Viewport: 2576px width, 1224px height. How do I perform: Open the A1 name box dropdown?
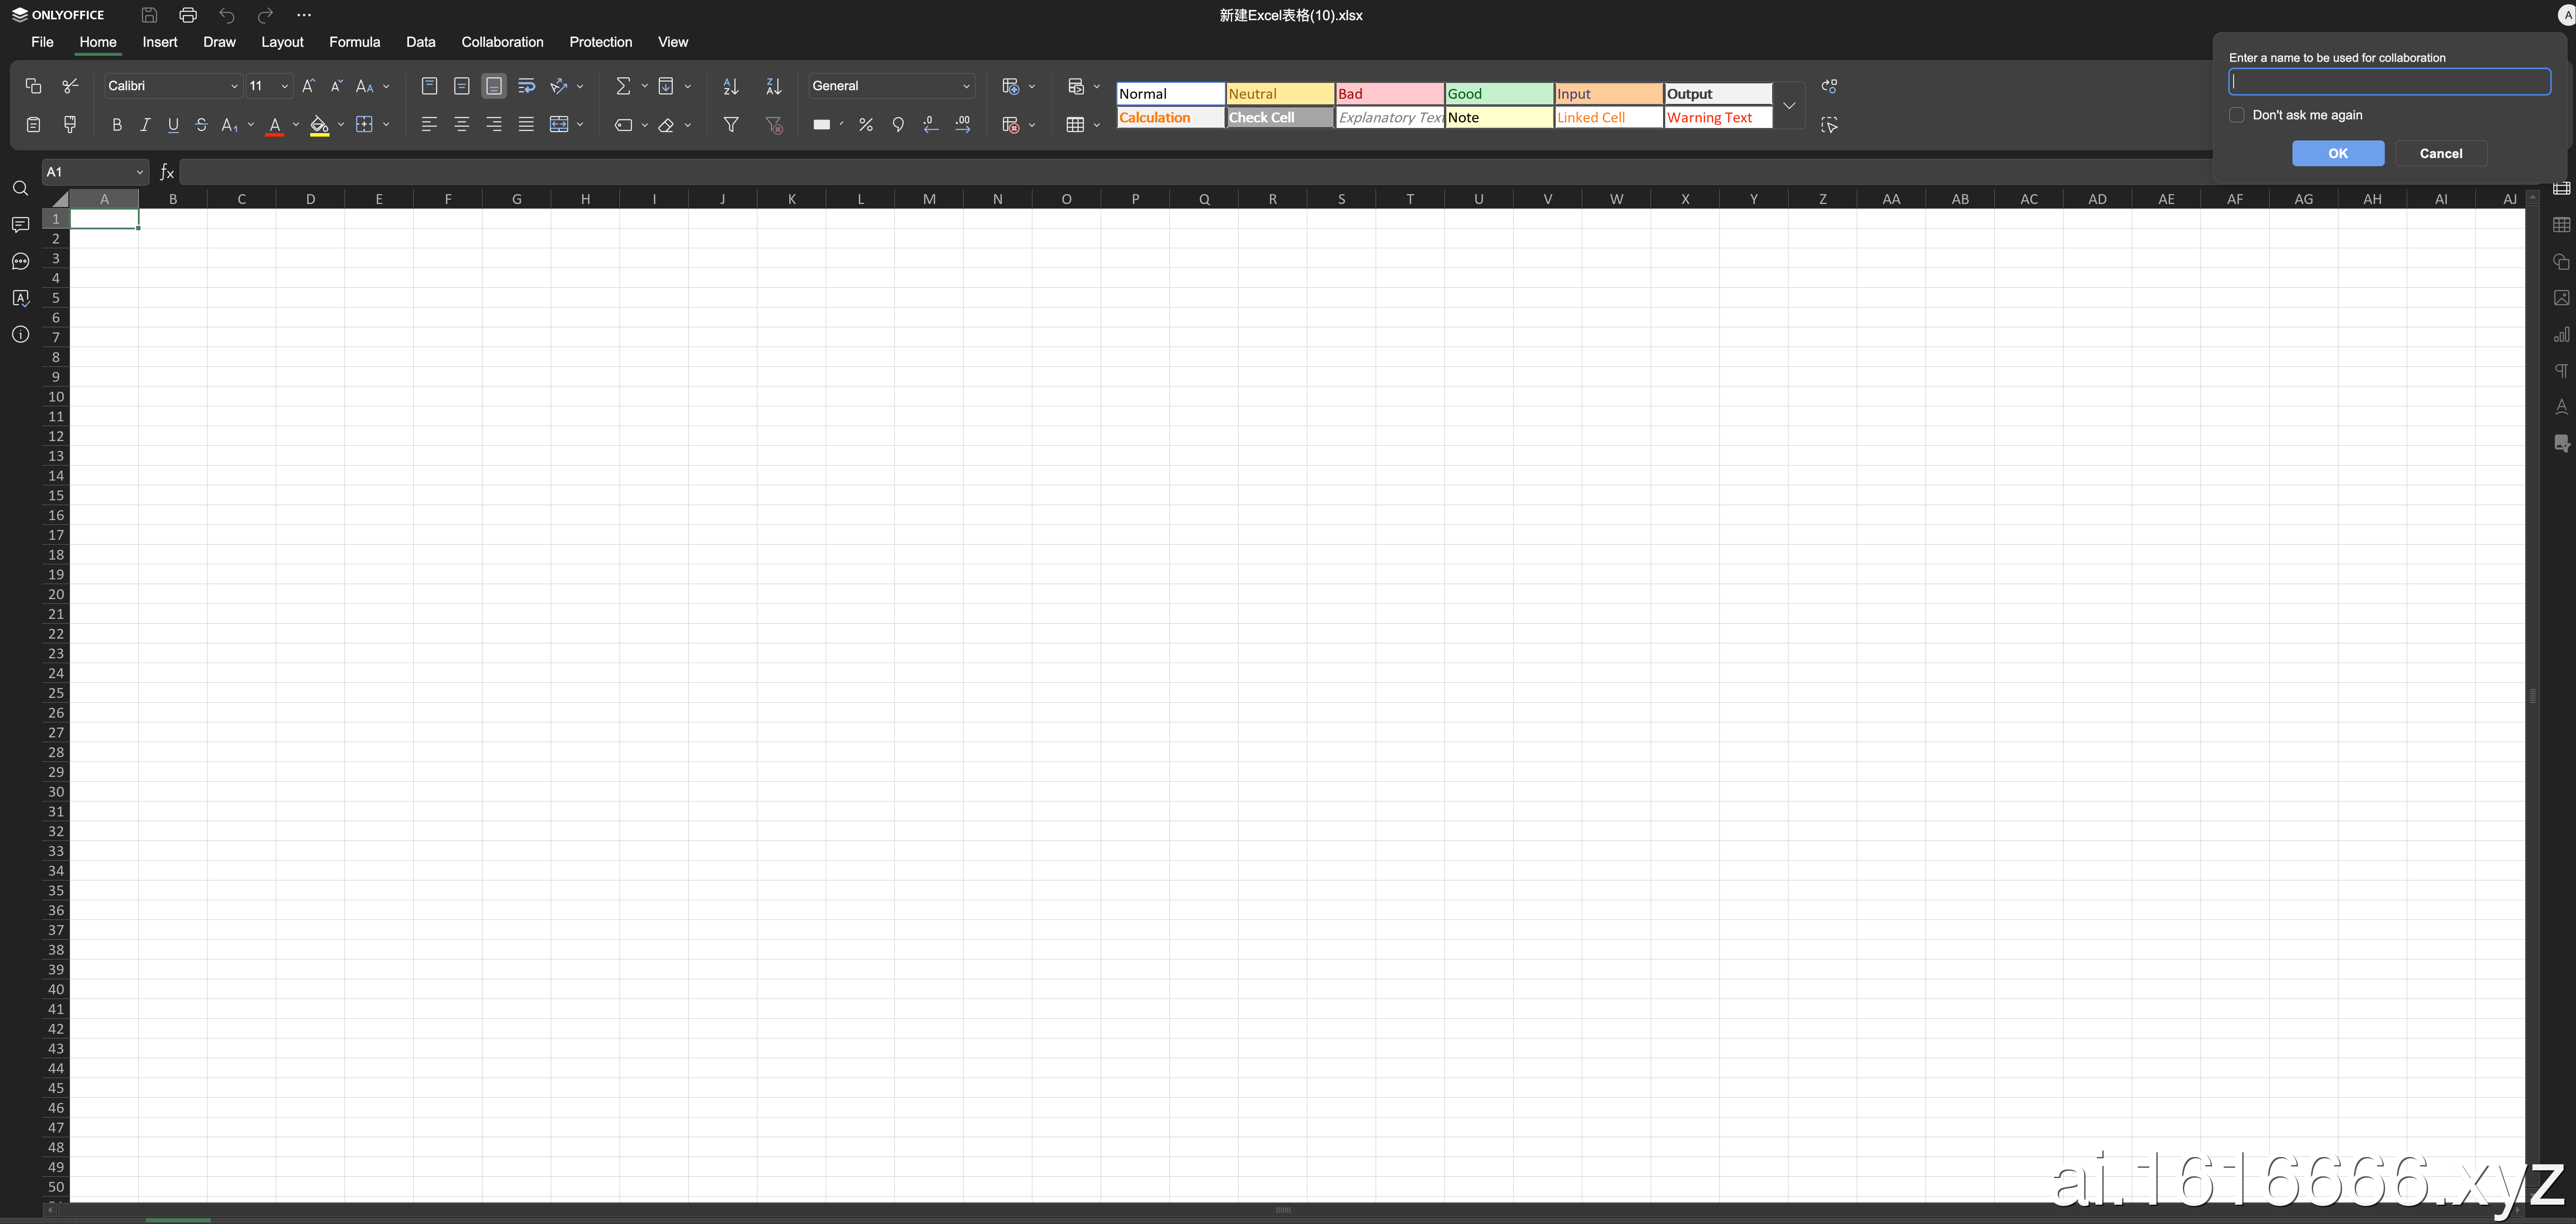pos(140,172)
